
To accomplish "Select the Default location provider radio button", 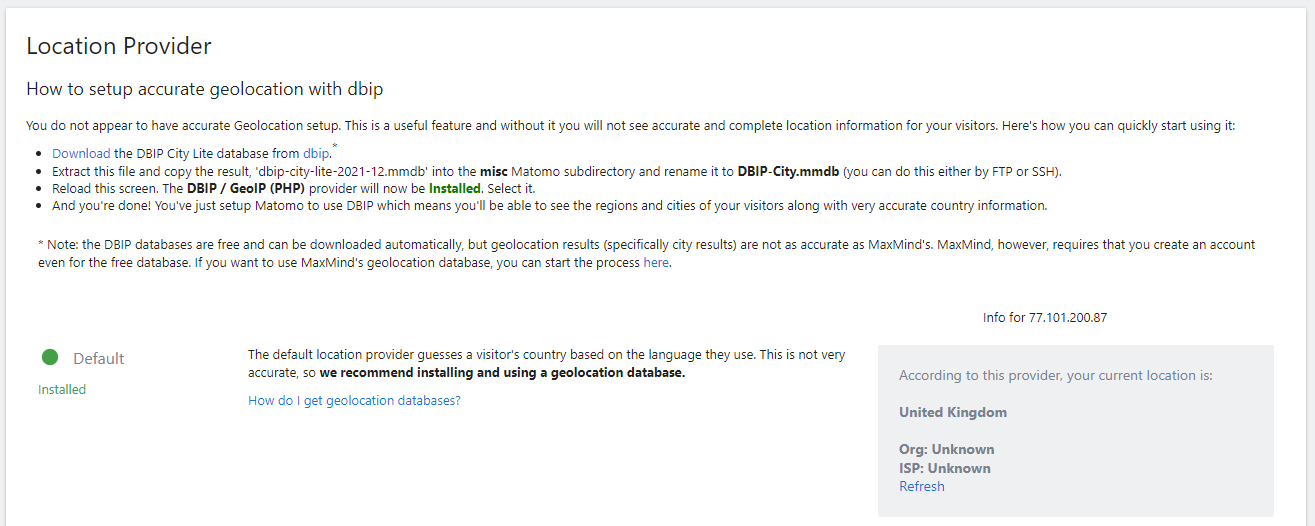I will pyautogui.click(x=50, y=357).
